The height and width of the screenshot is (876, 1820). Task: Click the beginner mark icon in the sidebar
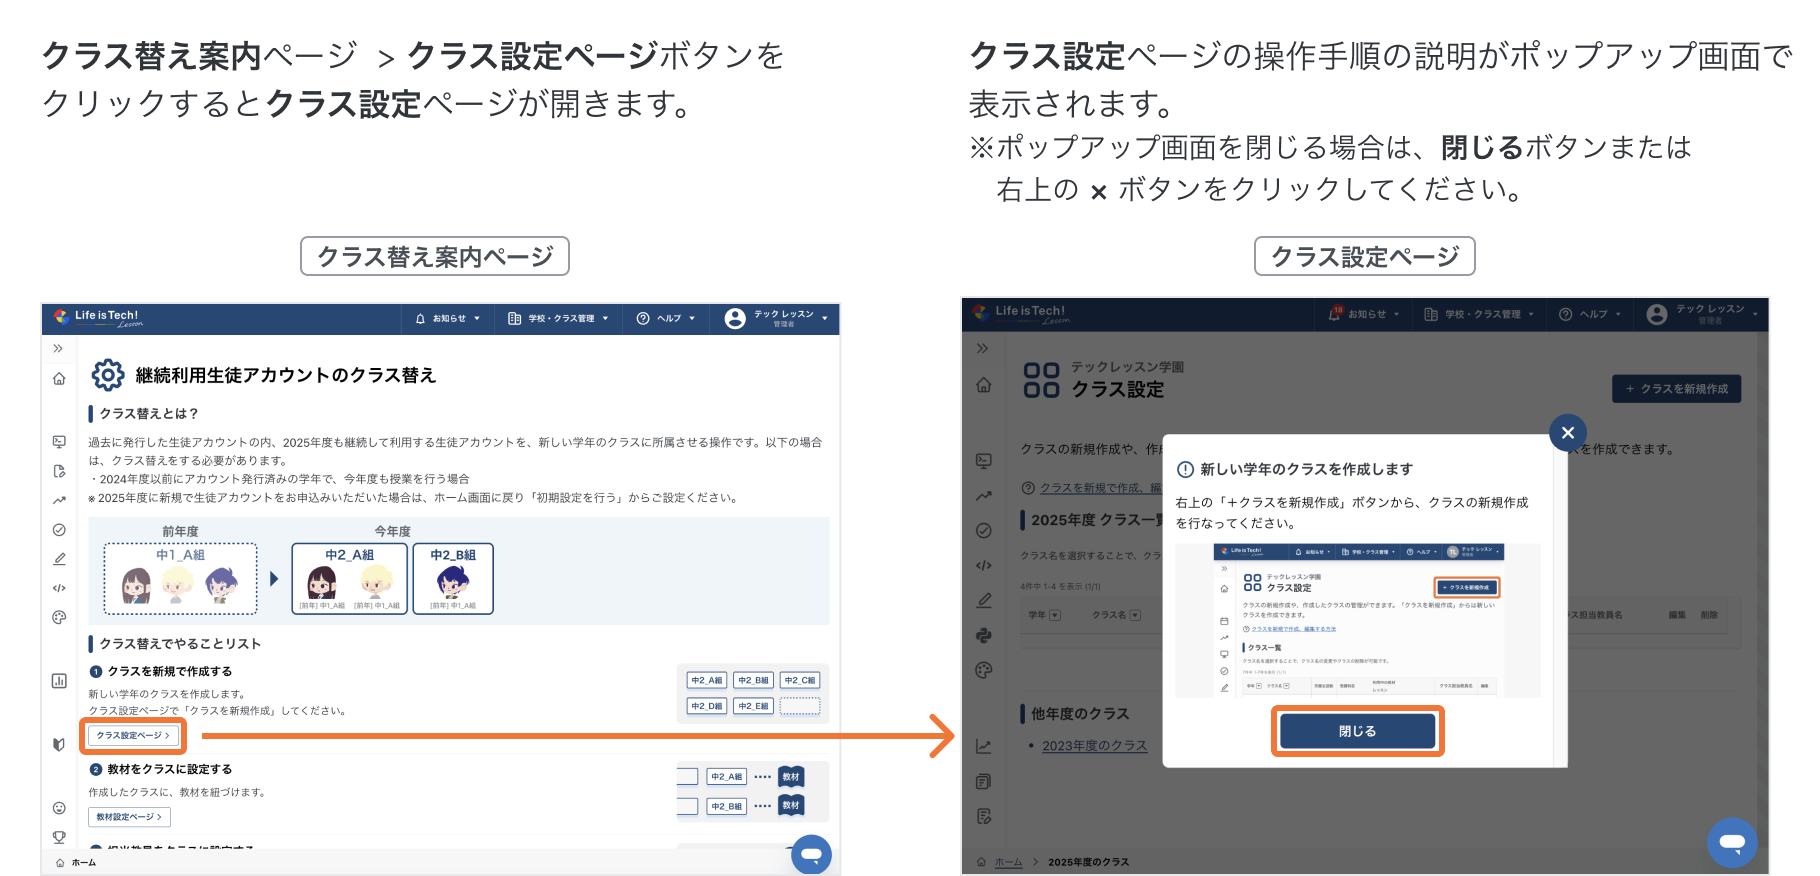click(x=59, y=744)
